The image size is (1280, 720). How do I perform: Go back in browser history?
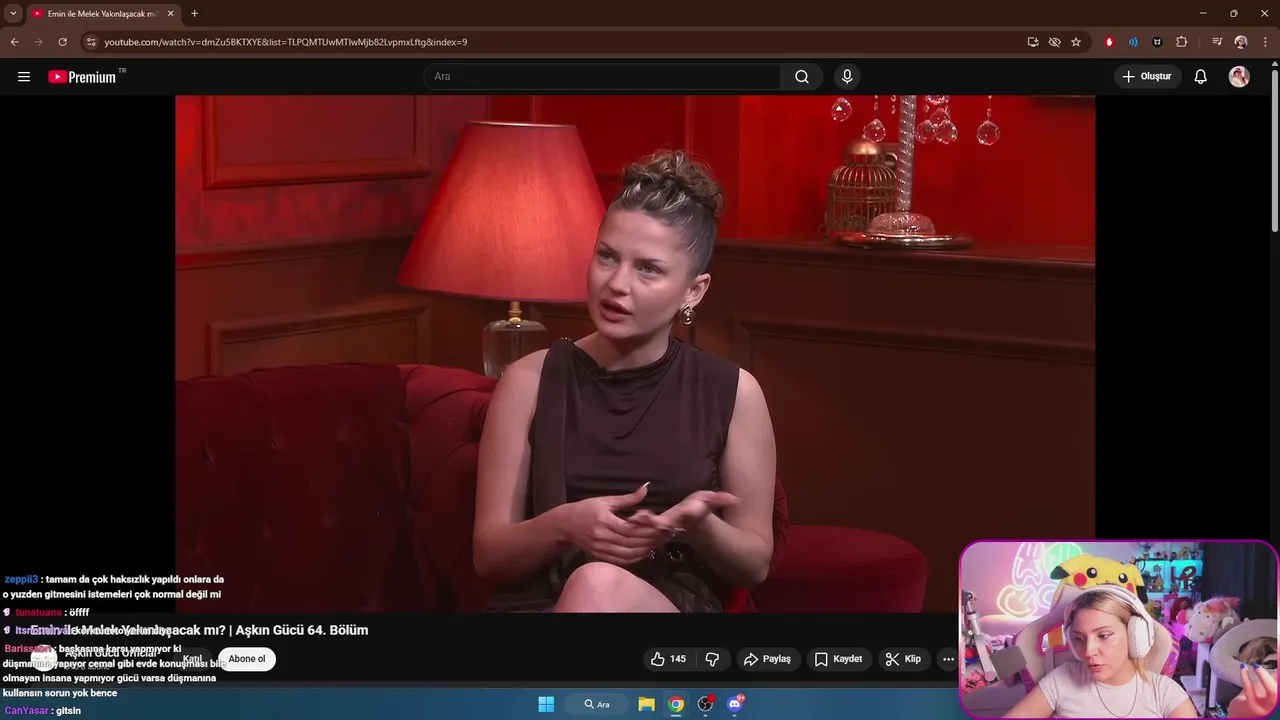14,42
